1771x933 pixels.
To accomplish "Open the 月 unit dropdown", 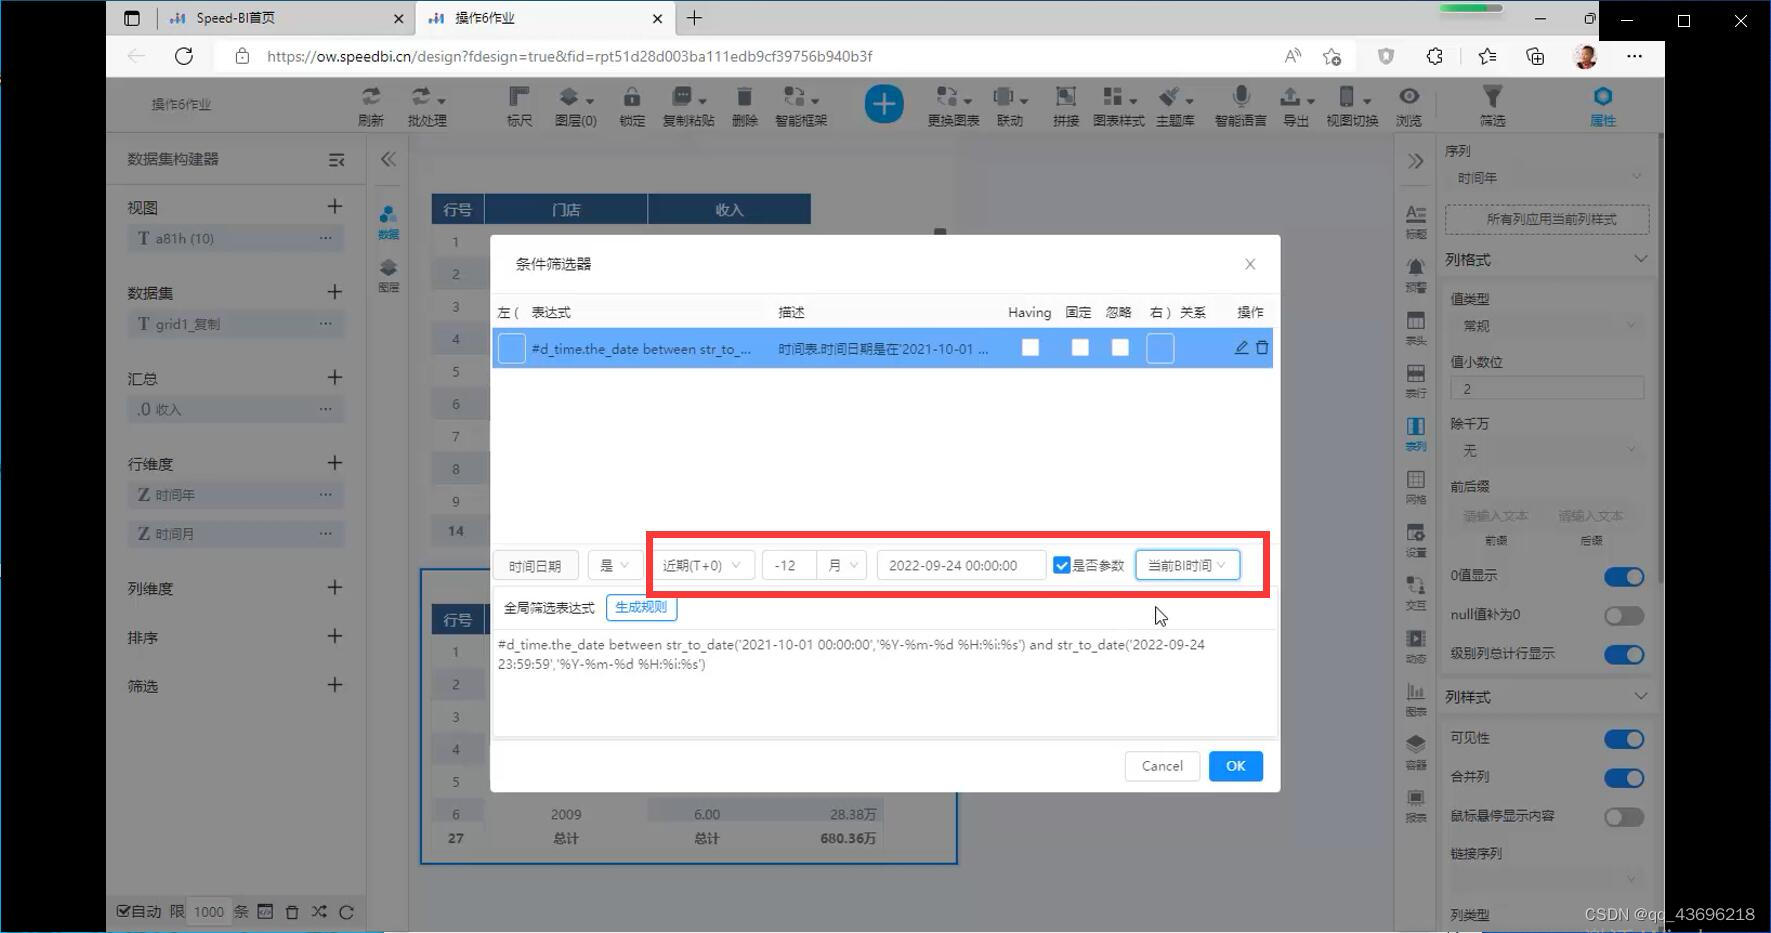I will tap(840, 565).
